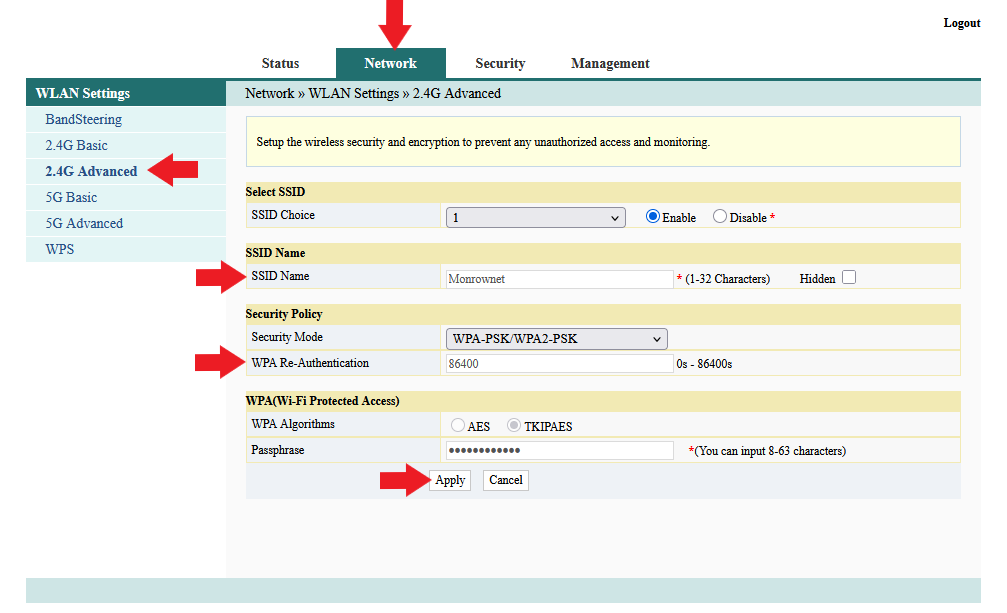This screenshot has width=1007, height=613.
Task: Open the WPS settings page
Action: [x=60, y=250]
